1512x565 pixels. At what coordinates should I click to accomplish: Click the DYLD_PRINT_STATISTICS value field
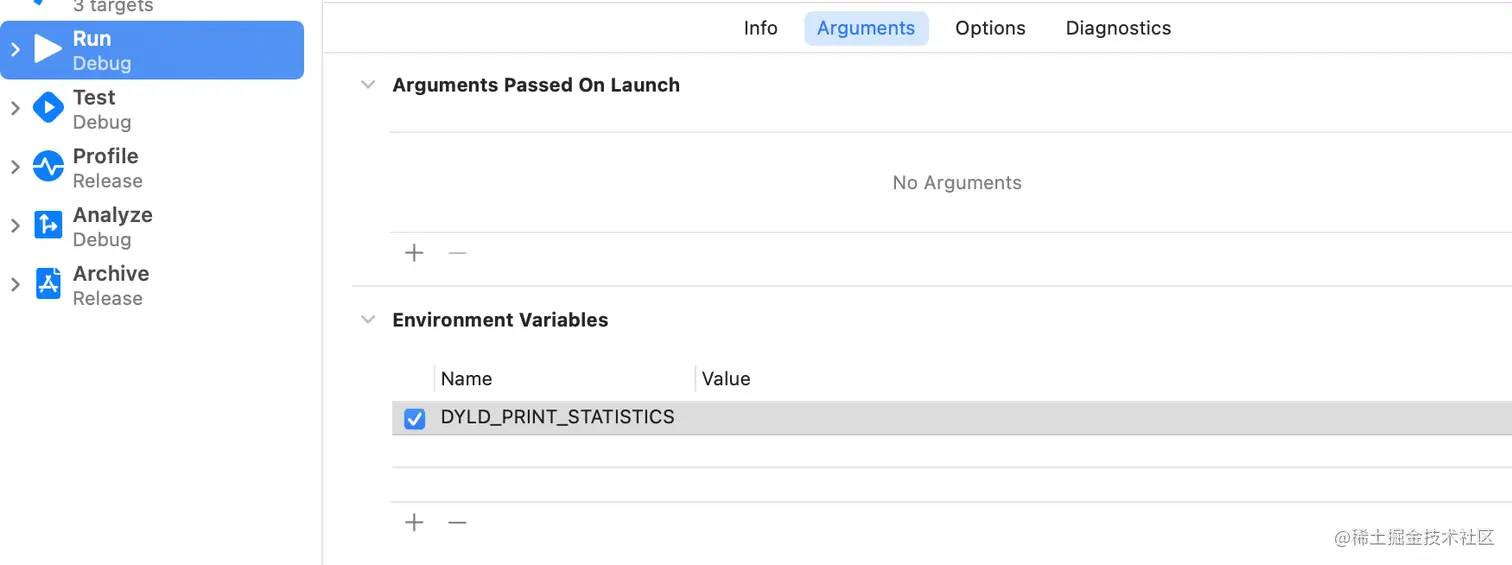point(1000,418)
